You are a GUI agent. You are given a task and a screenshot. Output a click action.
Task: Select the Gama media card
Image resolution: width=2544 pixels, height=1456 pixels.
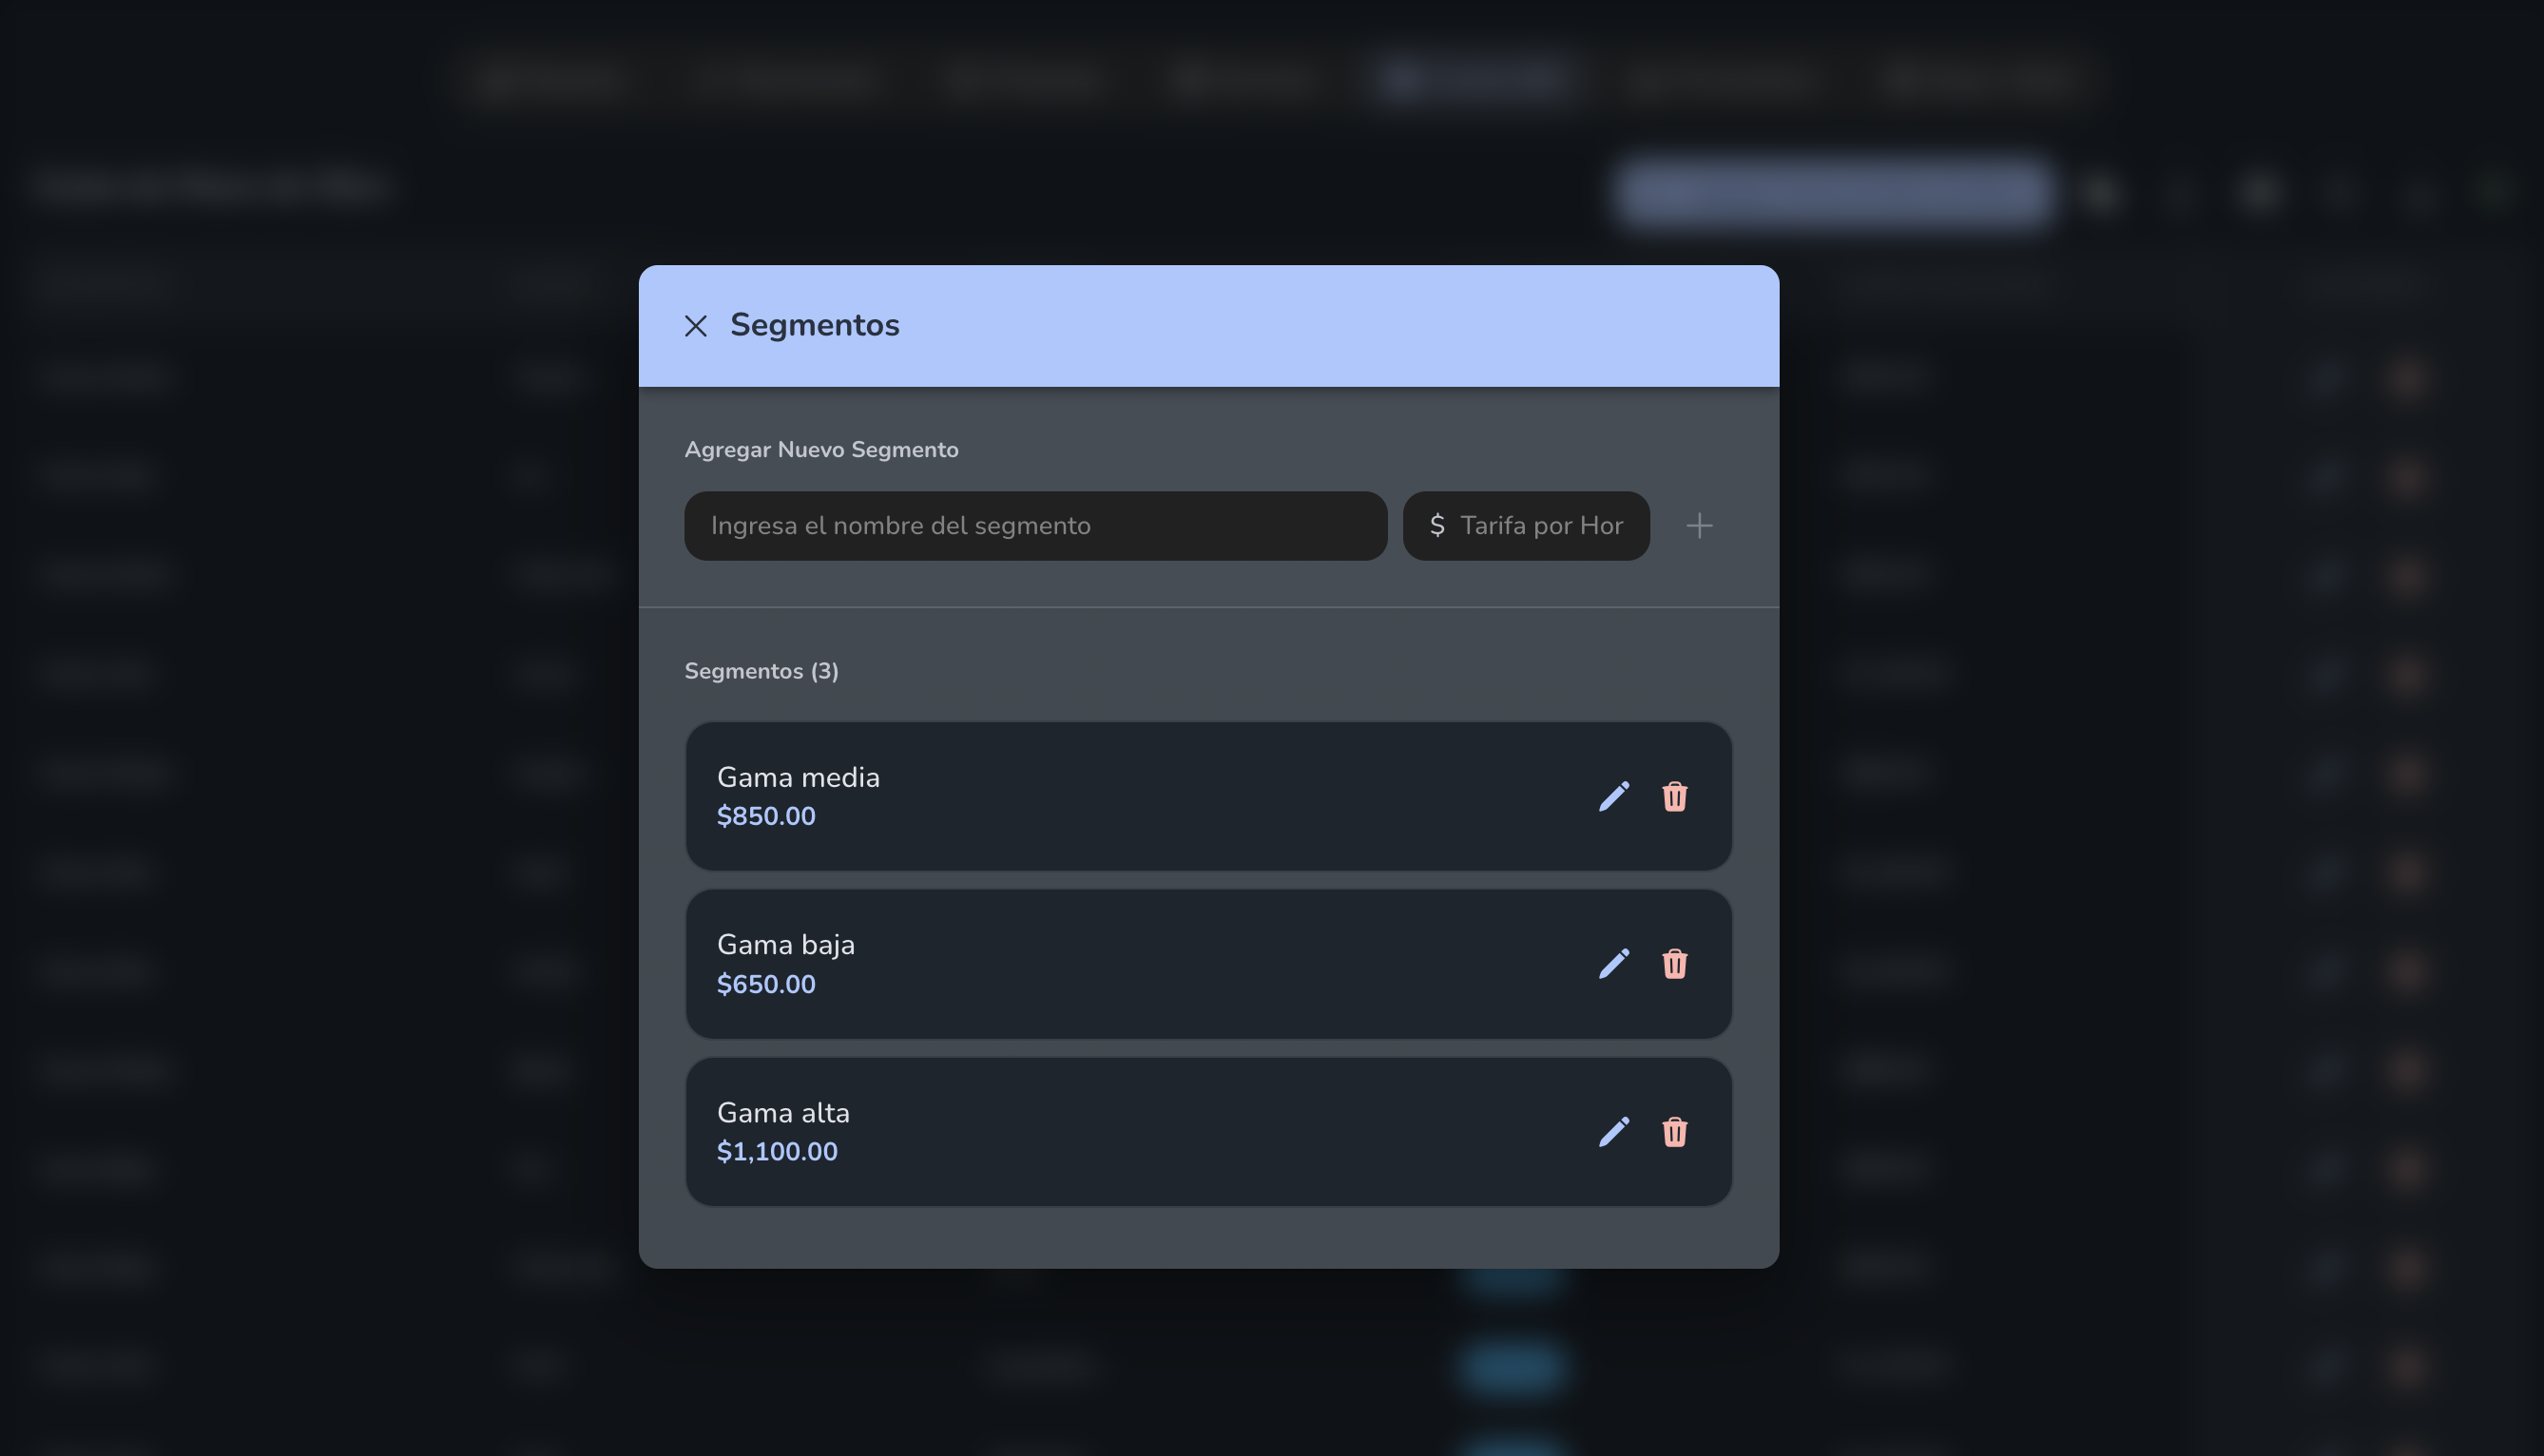click(1208, 796)
